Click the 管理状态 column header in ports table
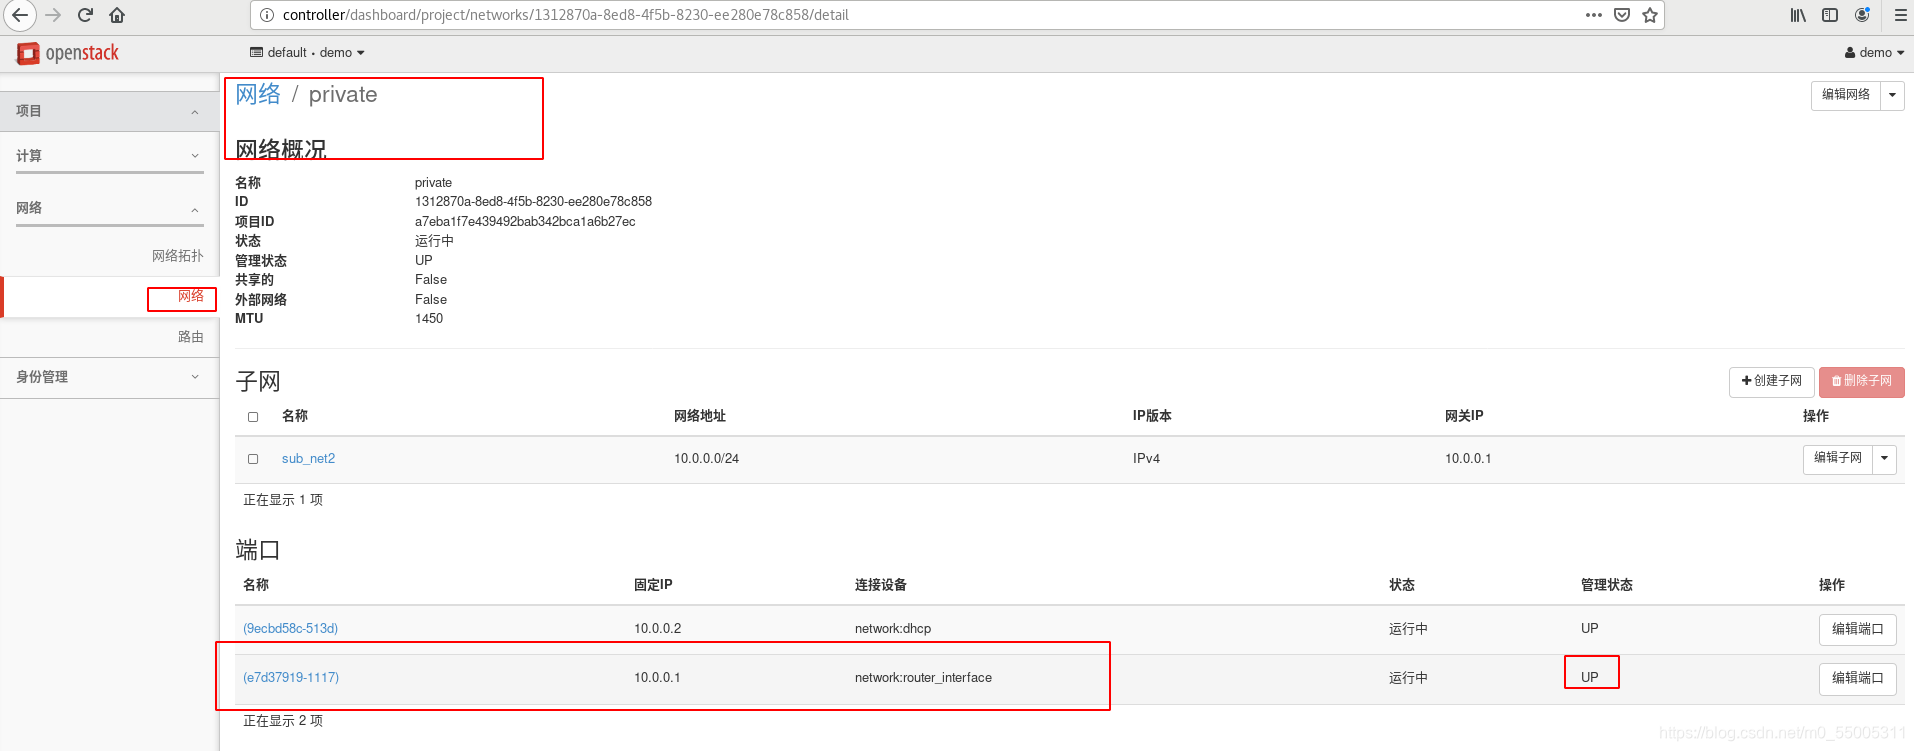The height and width of the screenshot is (751, 1914). coord(1606,585)
